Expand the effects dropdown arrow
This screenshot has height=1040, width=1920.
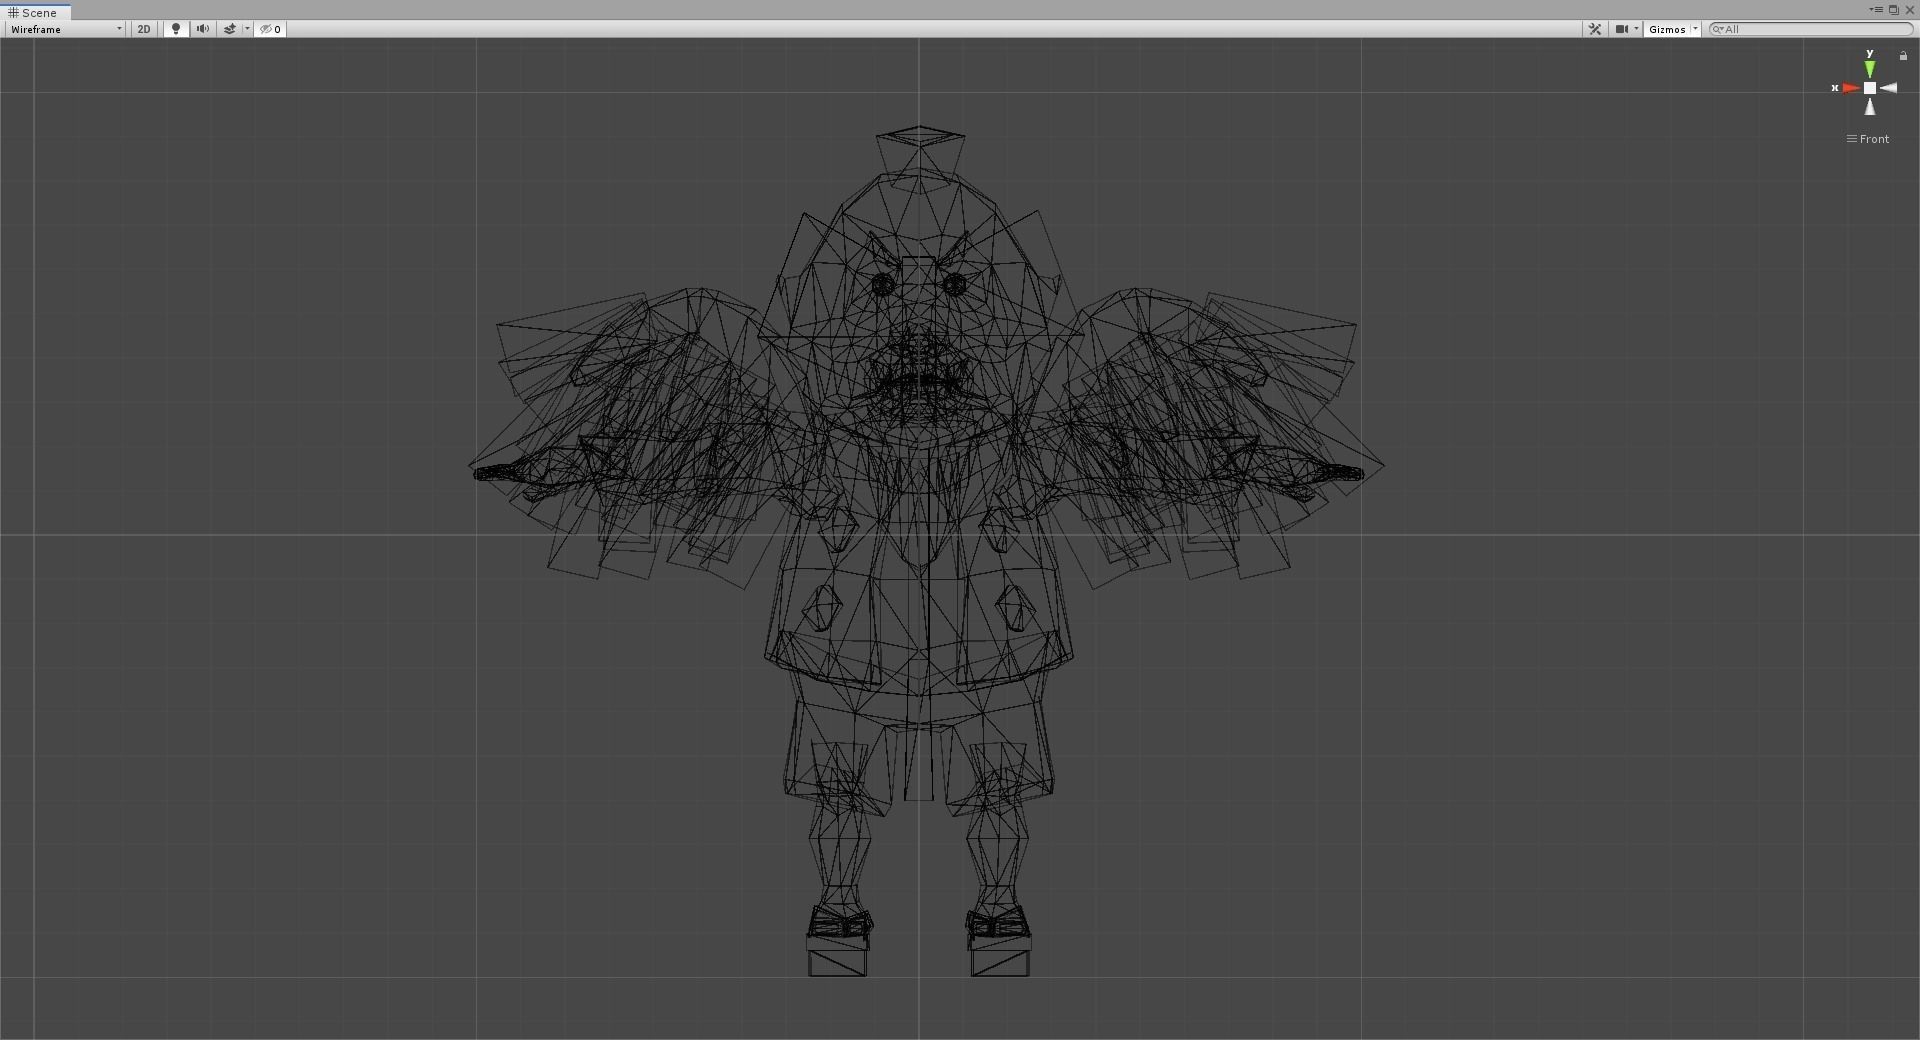pos(246,29)
